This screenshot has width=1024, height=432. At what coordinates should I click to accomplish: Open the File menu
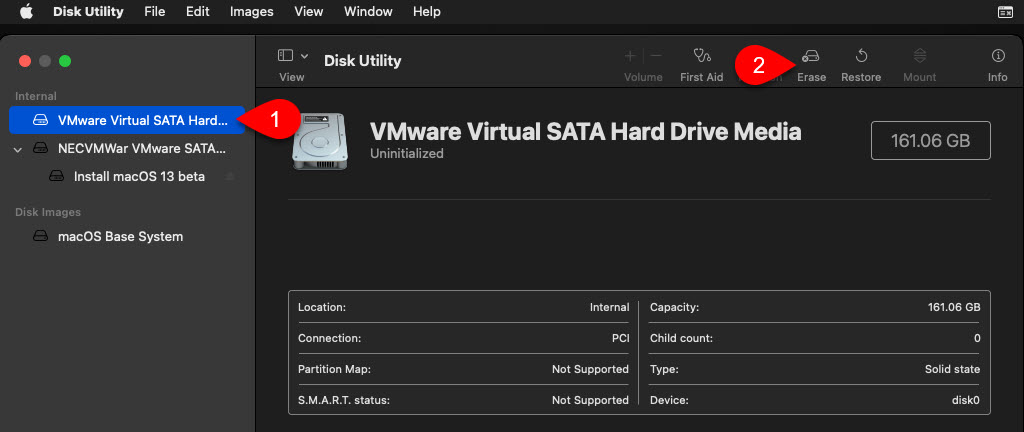[x=155, y=12]
